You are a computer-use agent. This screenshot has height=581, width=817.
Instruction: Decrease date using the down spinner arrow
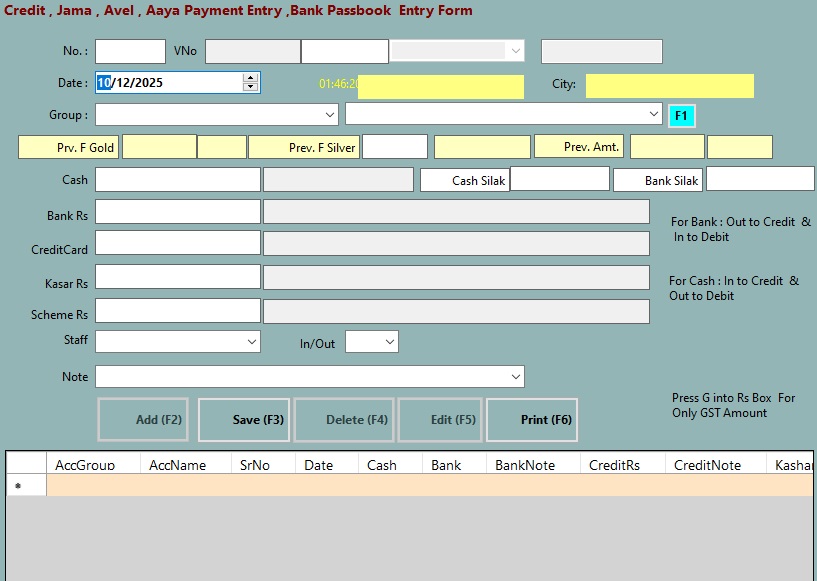250,87
